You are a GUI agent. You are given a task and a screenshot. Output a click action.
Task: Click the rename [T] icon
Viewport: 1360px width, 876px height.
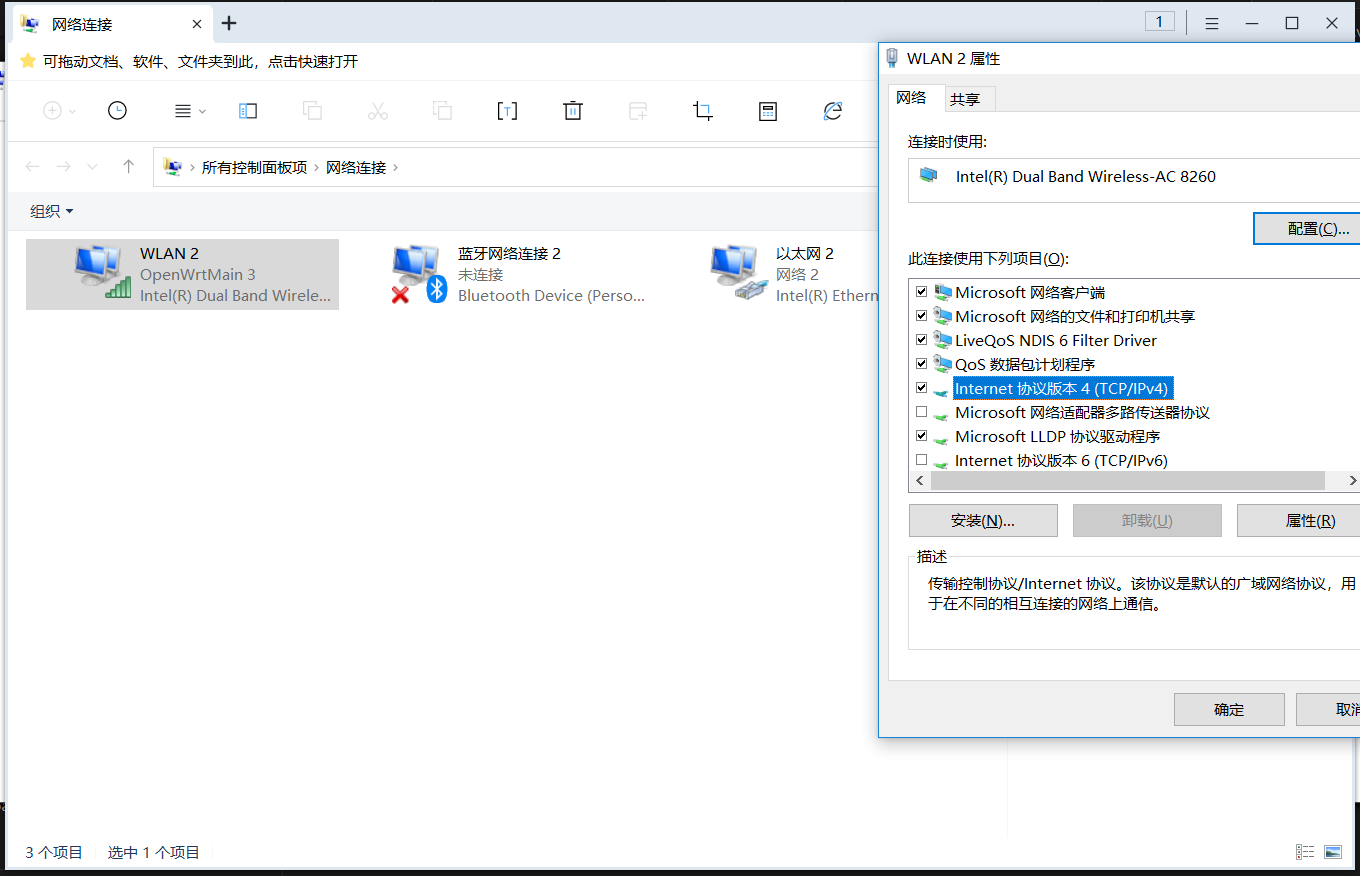pos(508,111)
